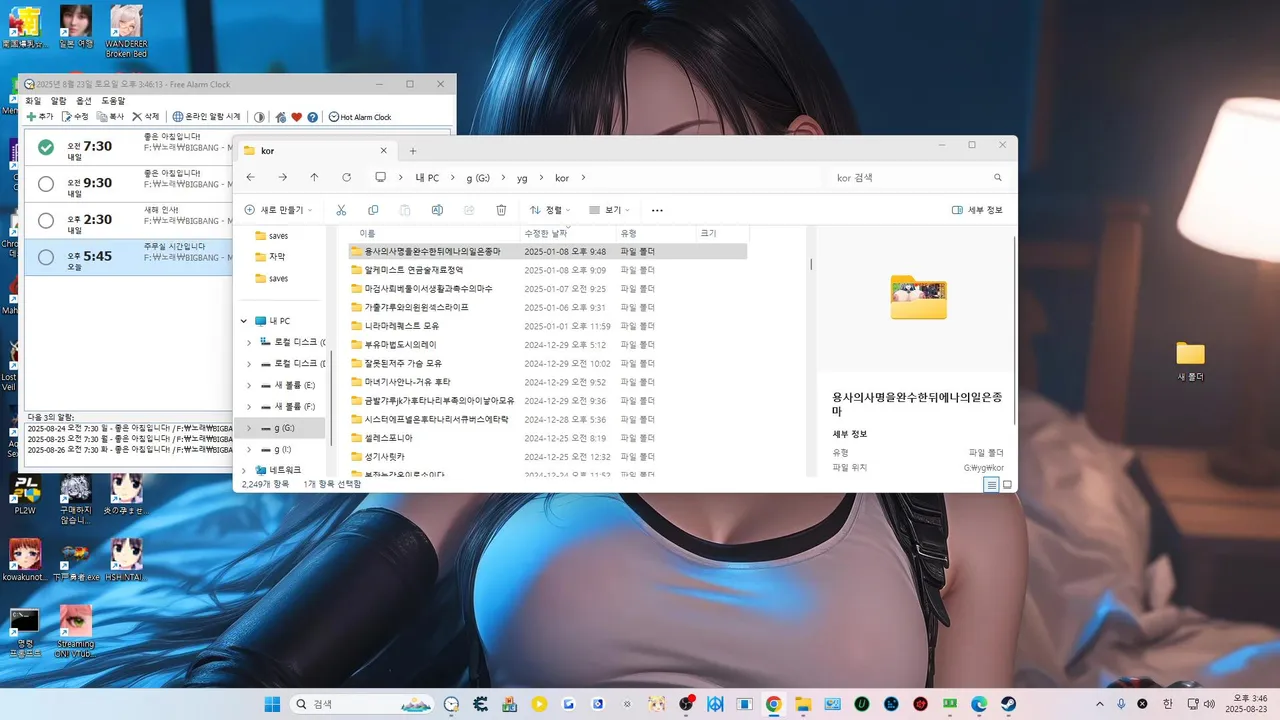Screen dimensions: 1280x720
Task: Click the Cut scissors icon
Action: [341, 210]
